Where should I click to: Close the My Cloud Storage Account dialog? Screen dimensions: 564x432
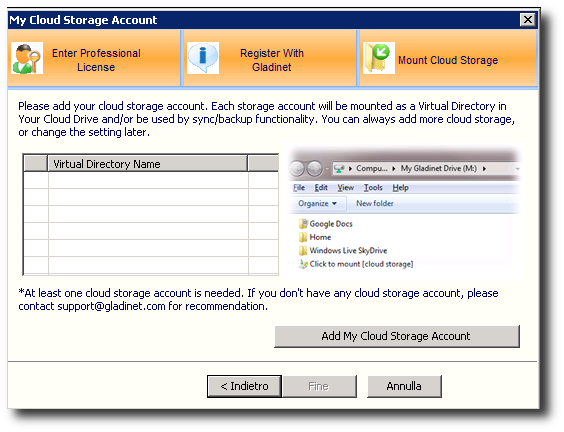528,19
